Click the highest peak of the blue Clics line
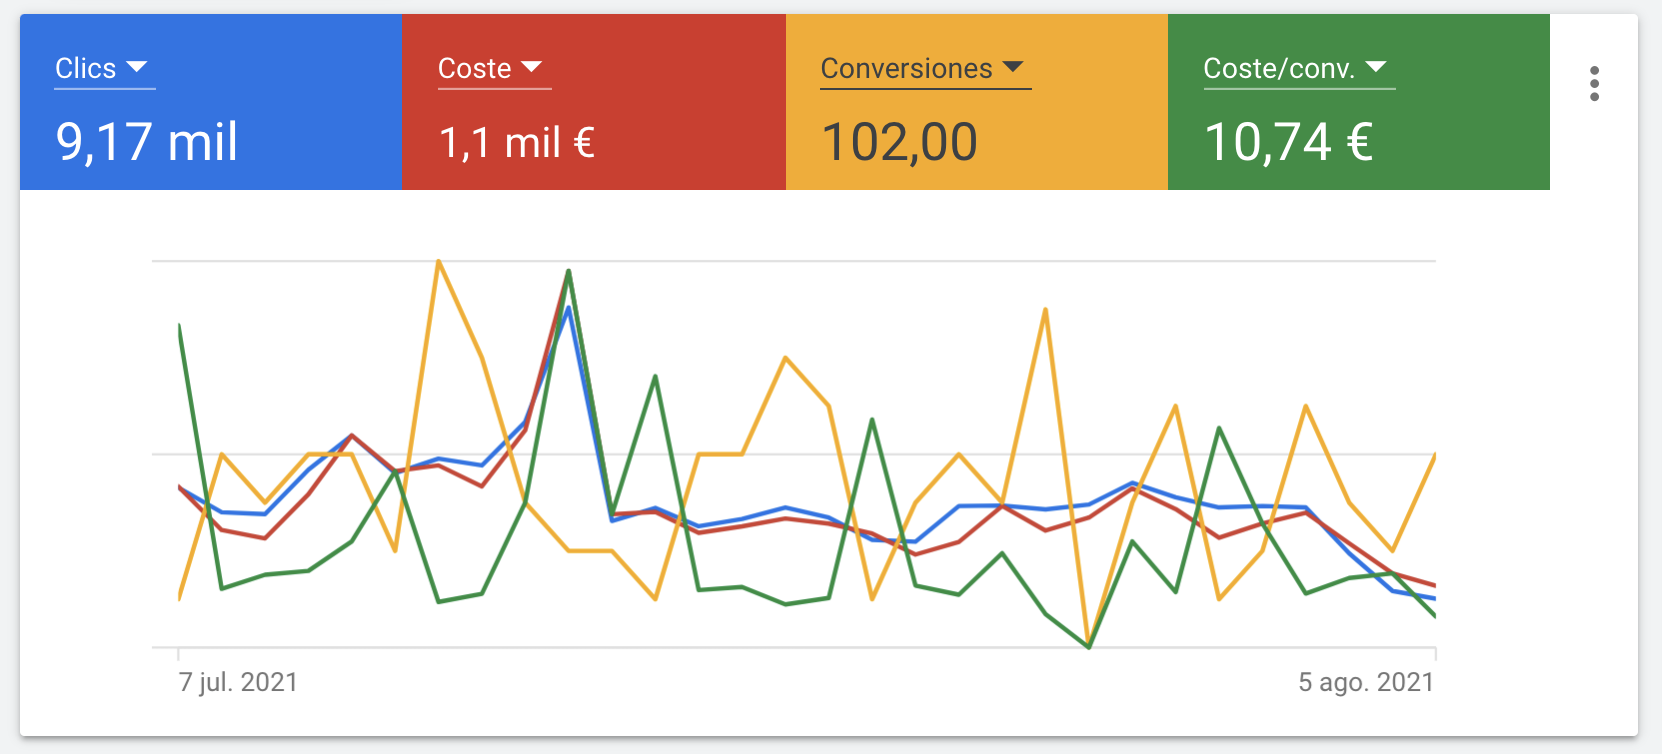 tap(568, 307)
